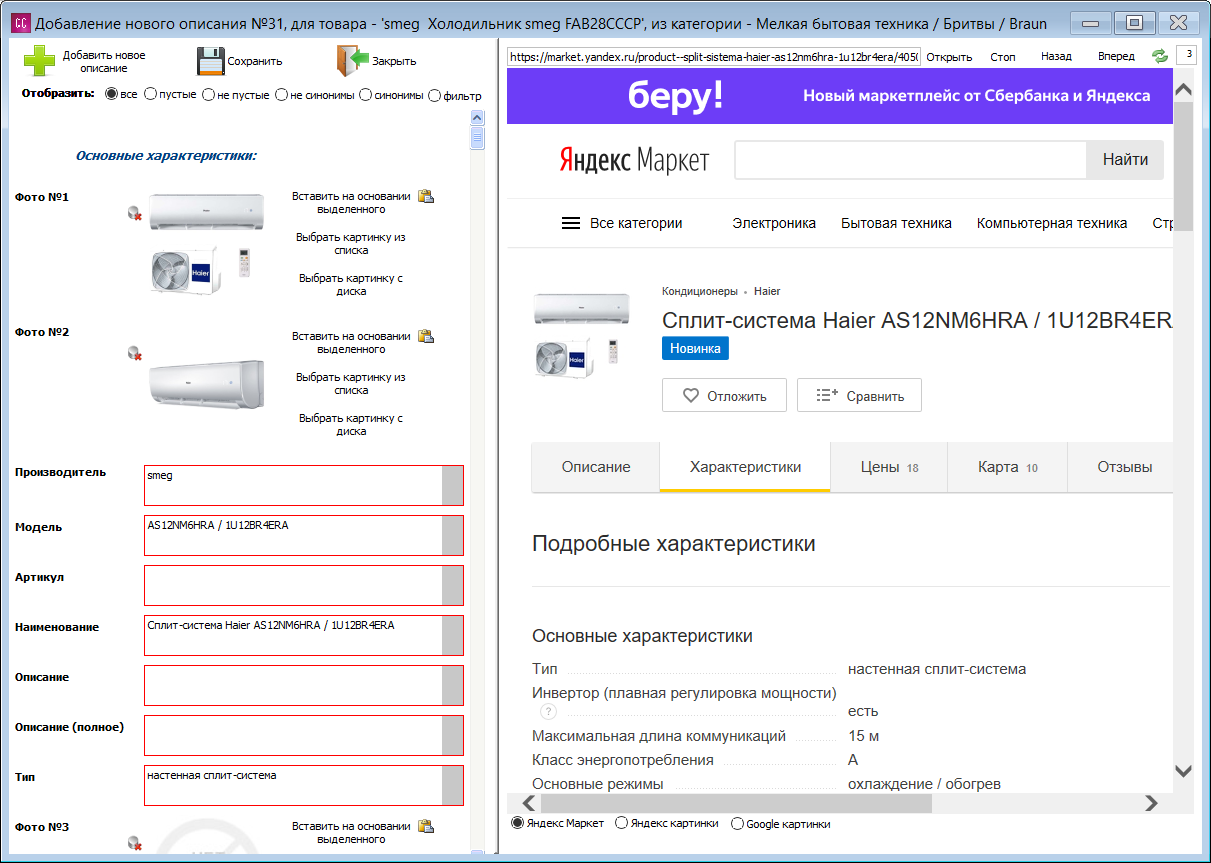Select 'пустые' display radio button
1211x863 pixels.
click(x=150, y=94)
